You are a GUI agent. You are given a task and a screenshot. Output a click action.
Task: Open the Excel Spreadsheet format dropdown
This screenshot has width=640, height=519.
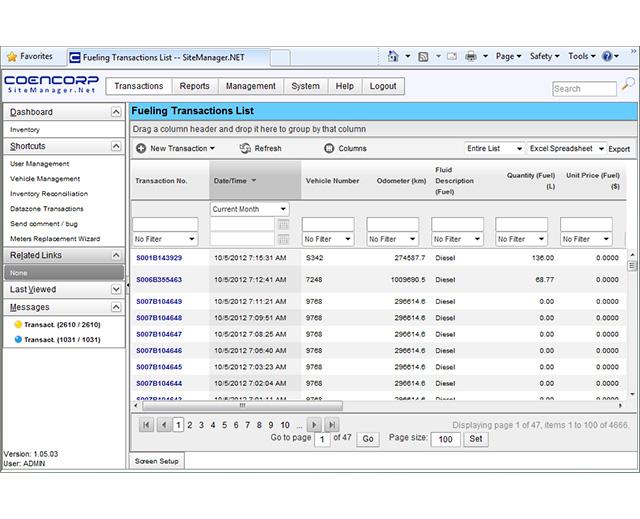click(600, 149)
